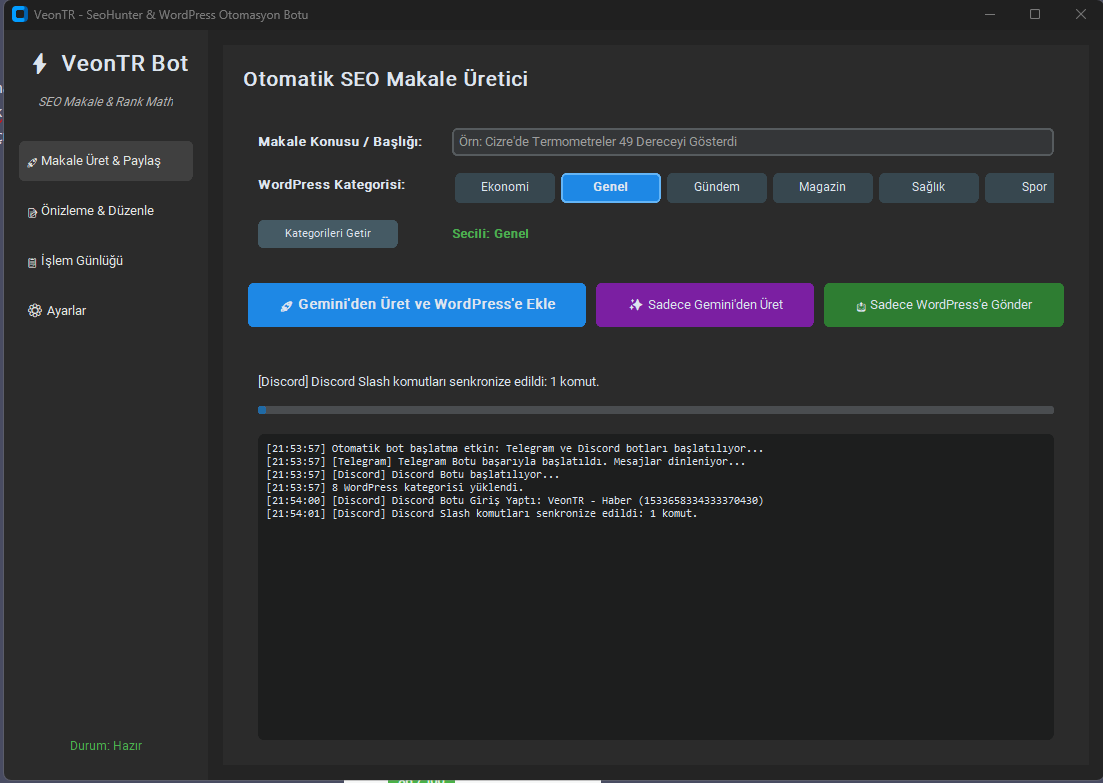The height and width of the screenshot is (783, 1103).
Task: Click the lightning bolt logo icon
Action: tap(39, 64)
